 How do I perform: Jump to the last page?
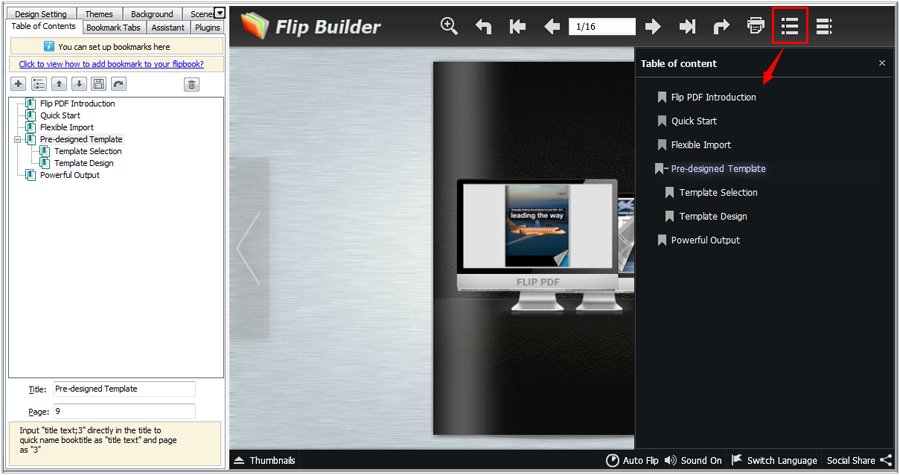click(x=687, y=26)
